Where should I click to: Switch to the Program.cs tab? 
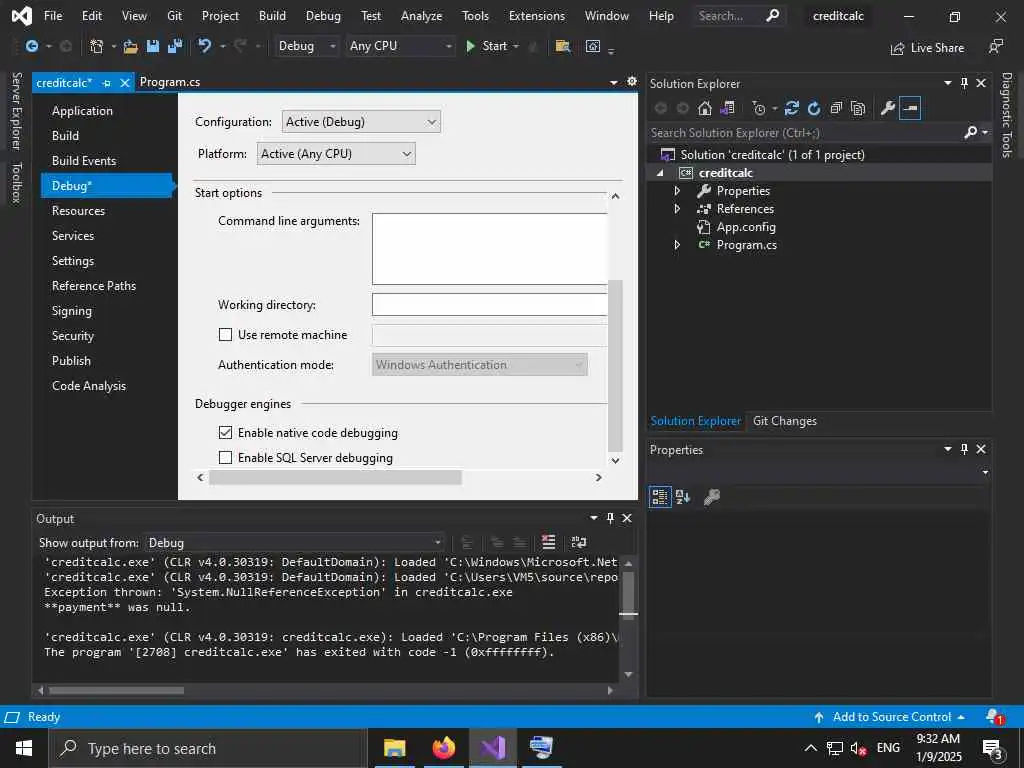[170, 82]
